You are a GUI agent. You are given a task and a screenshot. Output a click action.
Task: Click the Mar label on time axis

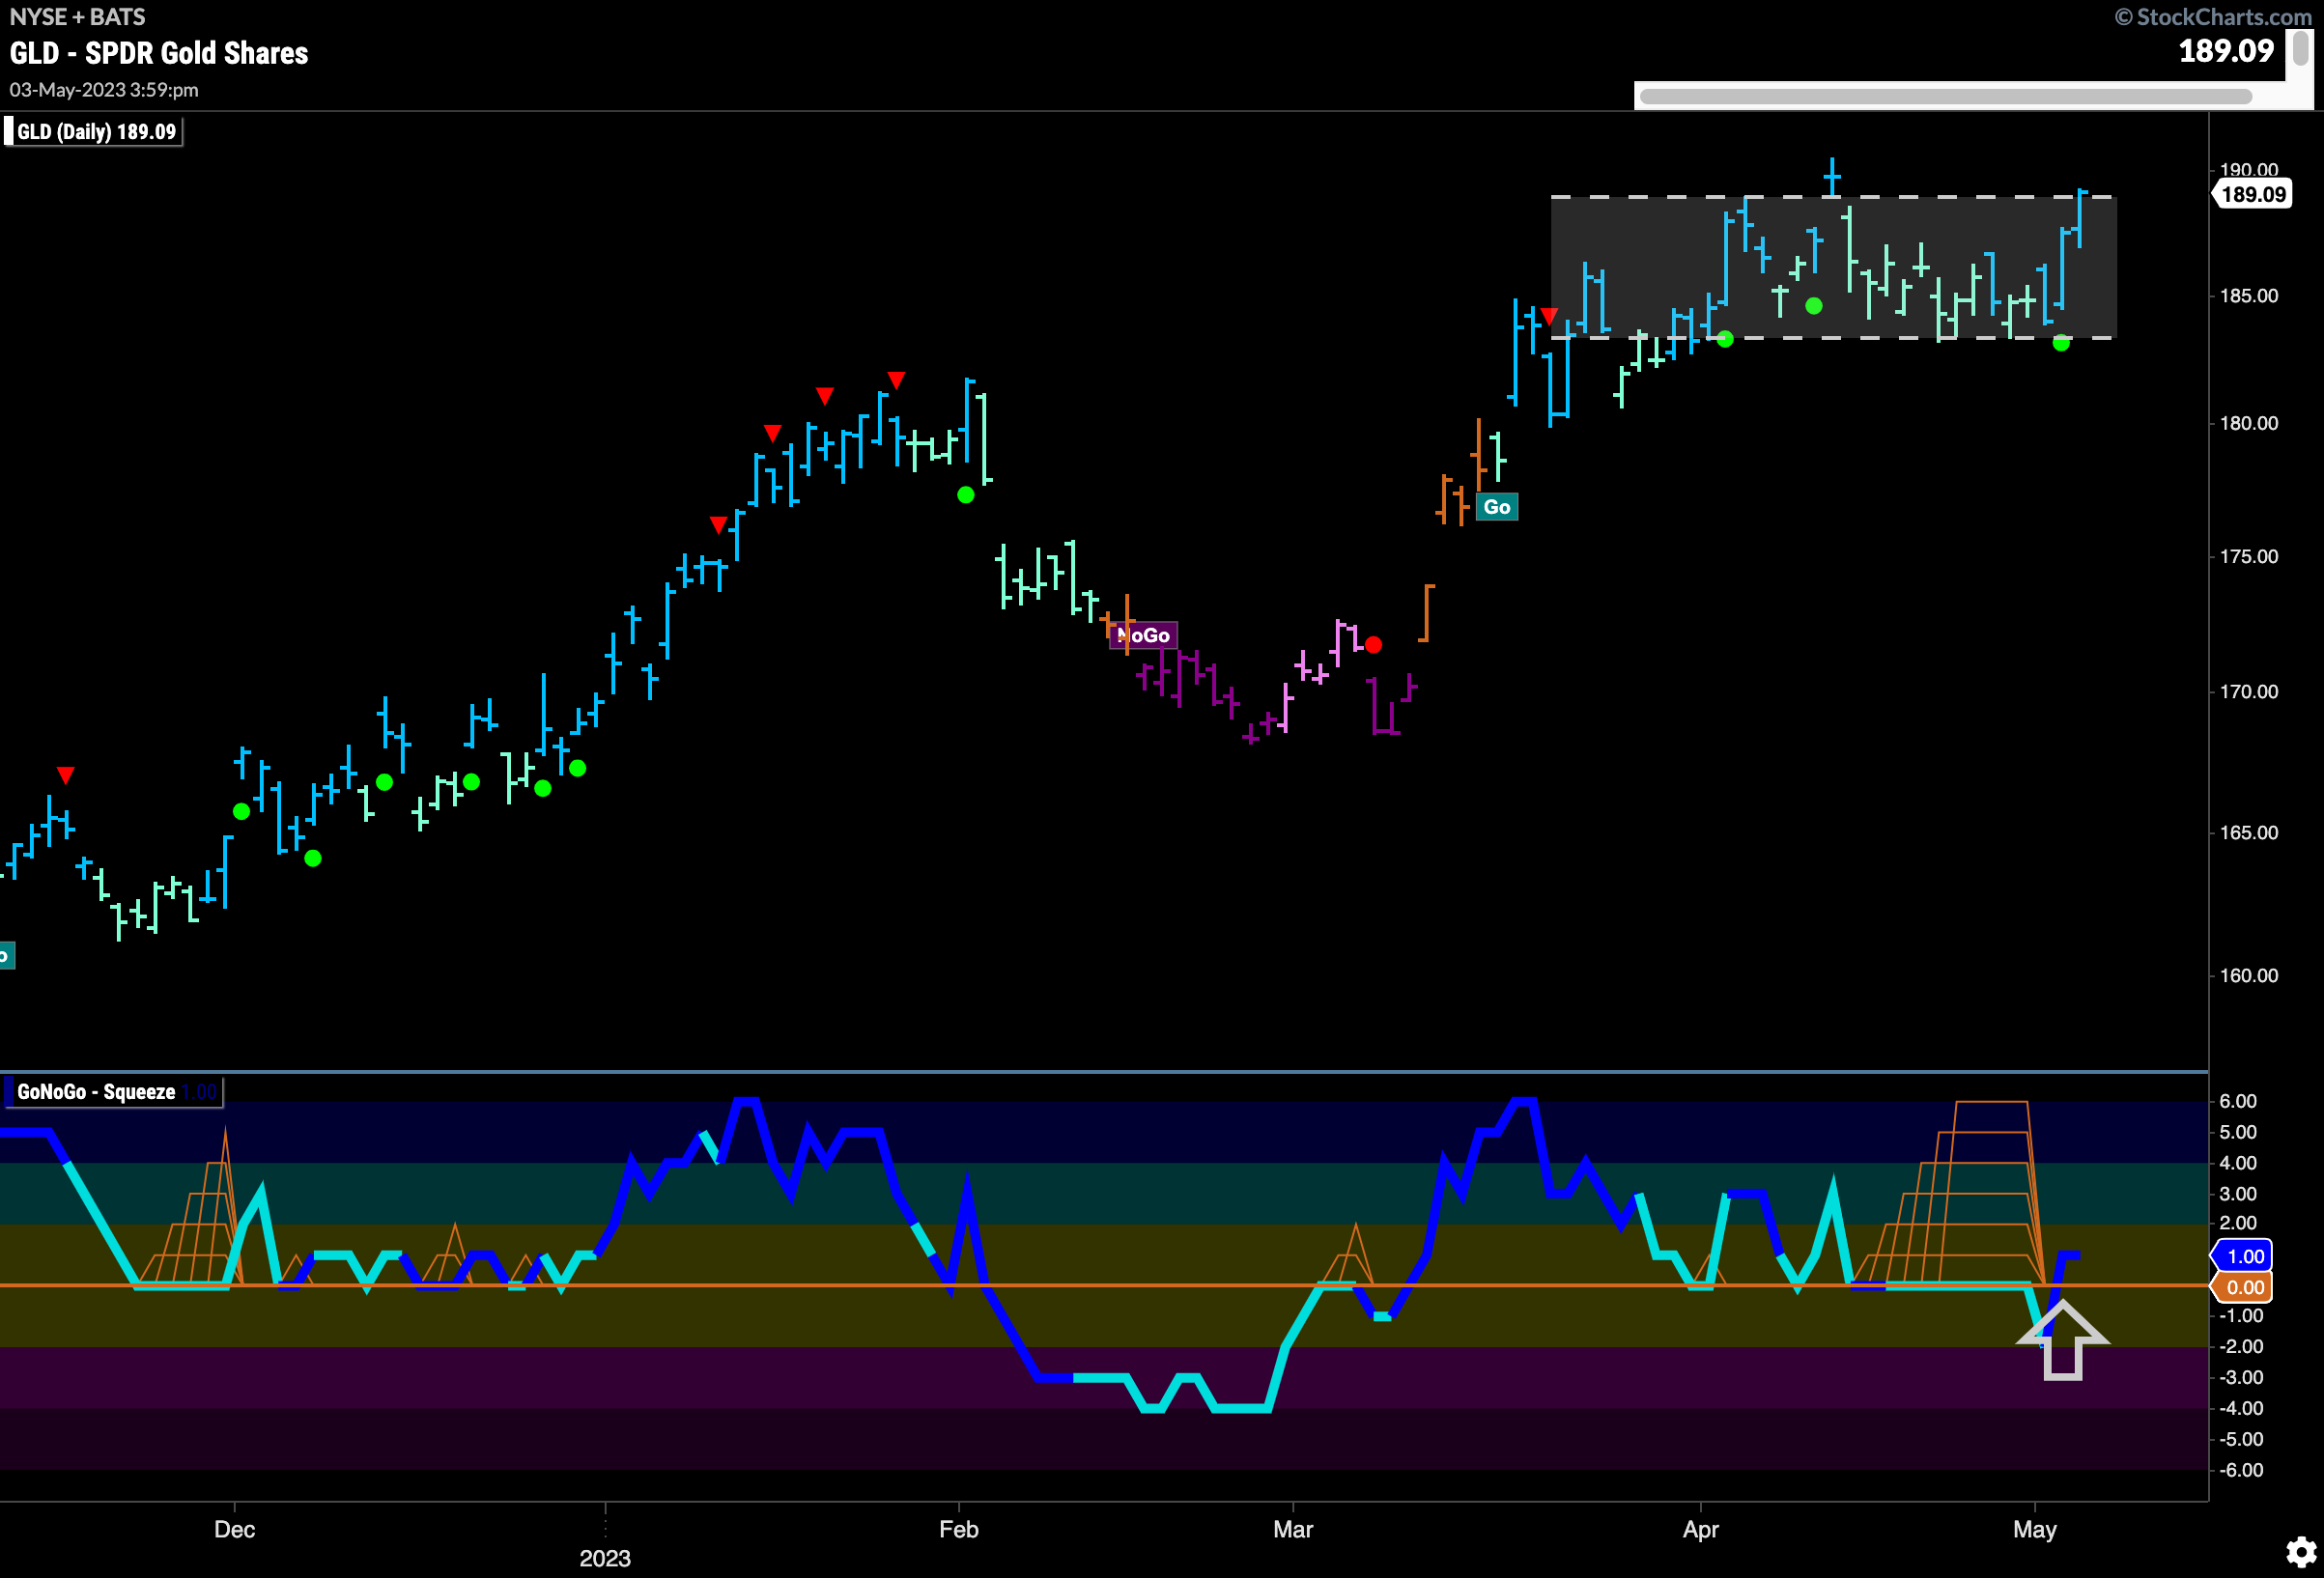click(1292, 1529)
